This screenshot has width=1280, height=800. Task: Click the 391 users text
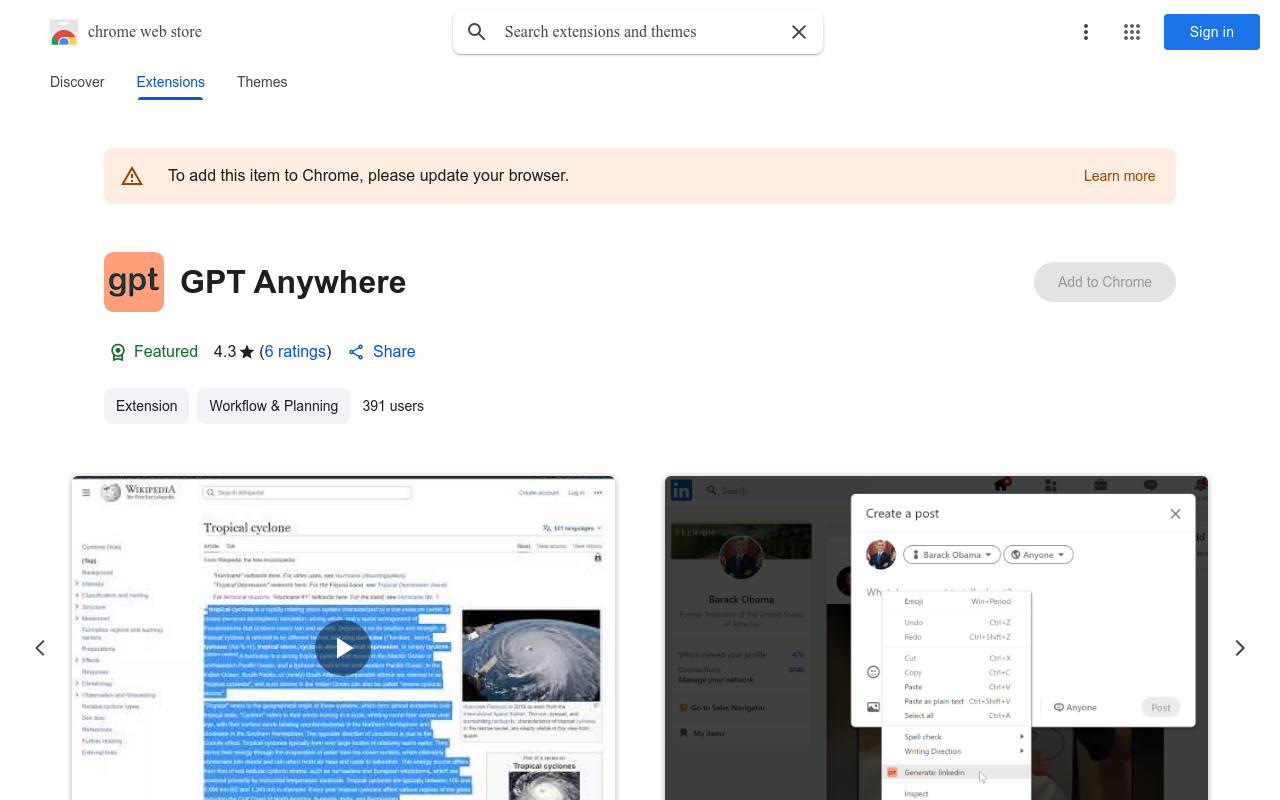pyautogui.click(x=393, y=406)
